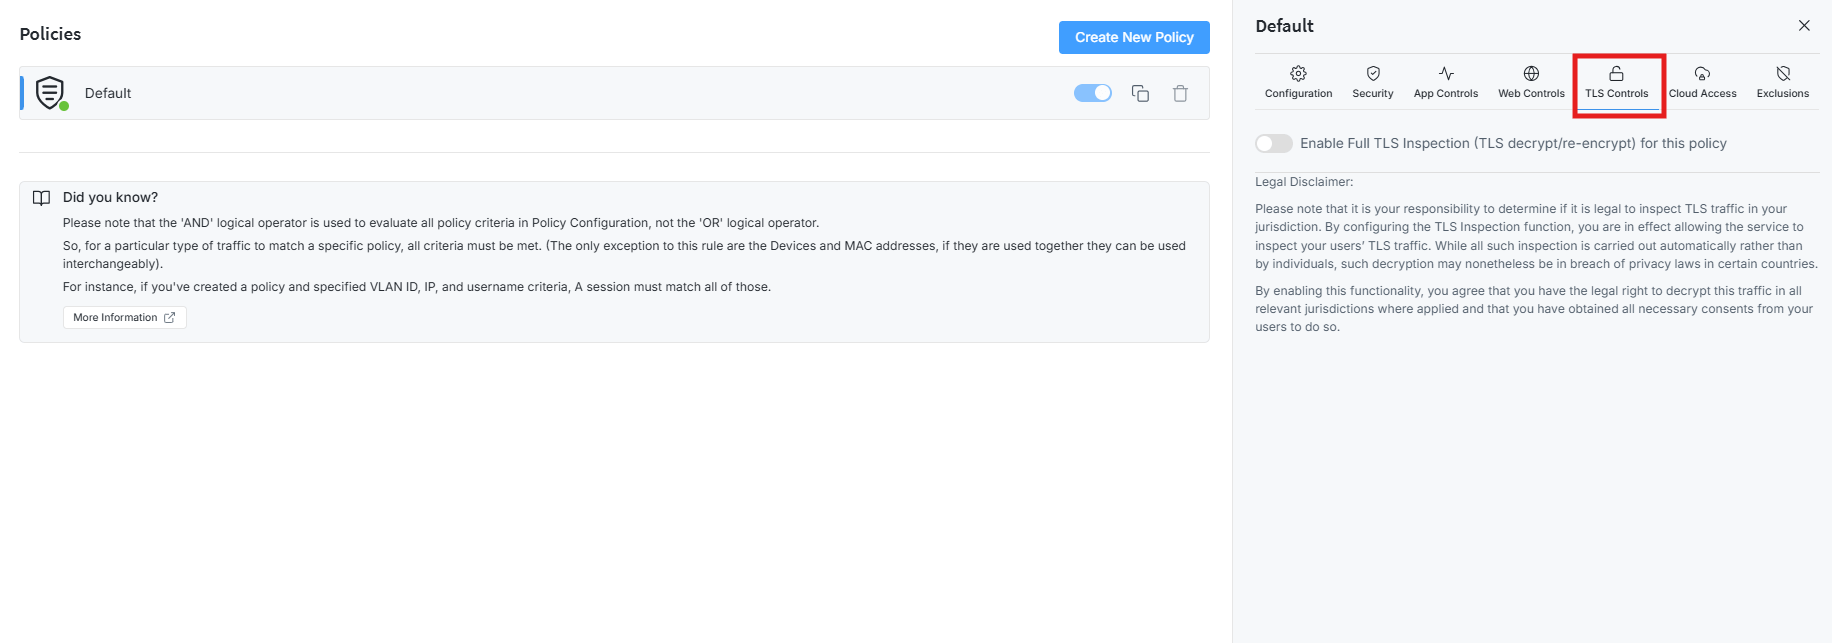Viewport: 1832px width, 643px height.
Task: Click the Security shield icon
Action: (1373, 73)
